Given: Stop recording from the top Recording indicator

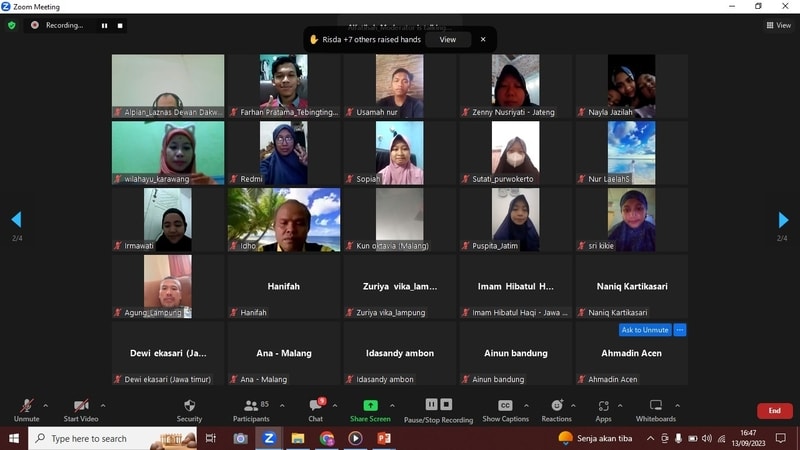Looking at the screenshot, I should click(120, 26).
